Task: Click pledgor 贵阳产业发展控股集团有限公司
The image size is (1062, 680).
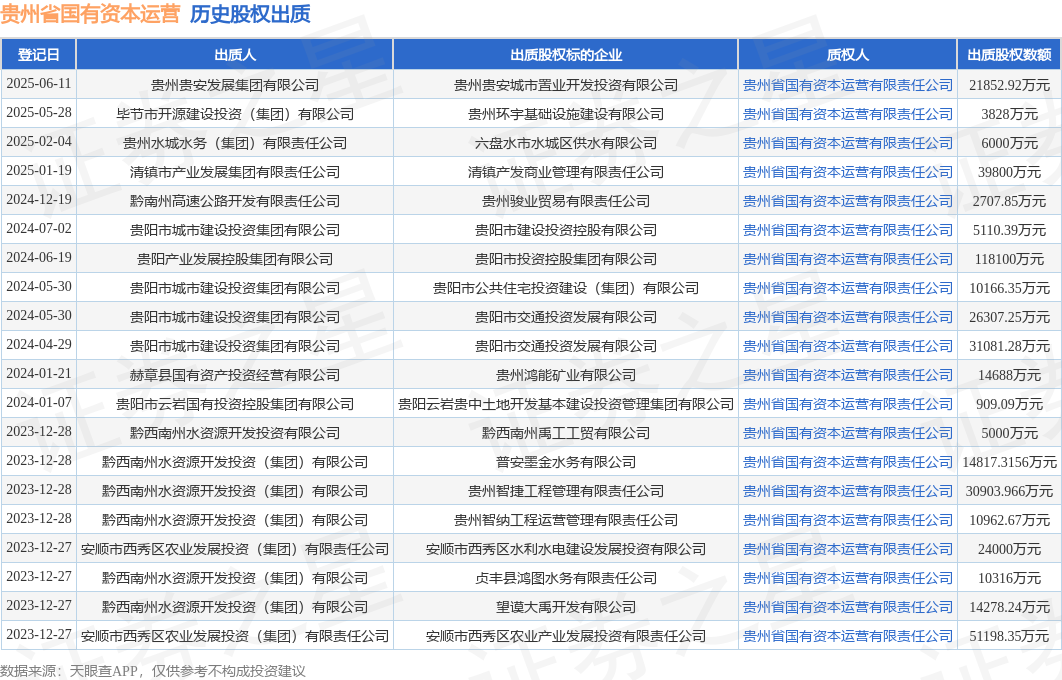Action: pyautogui.click(x=235, y=259)
